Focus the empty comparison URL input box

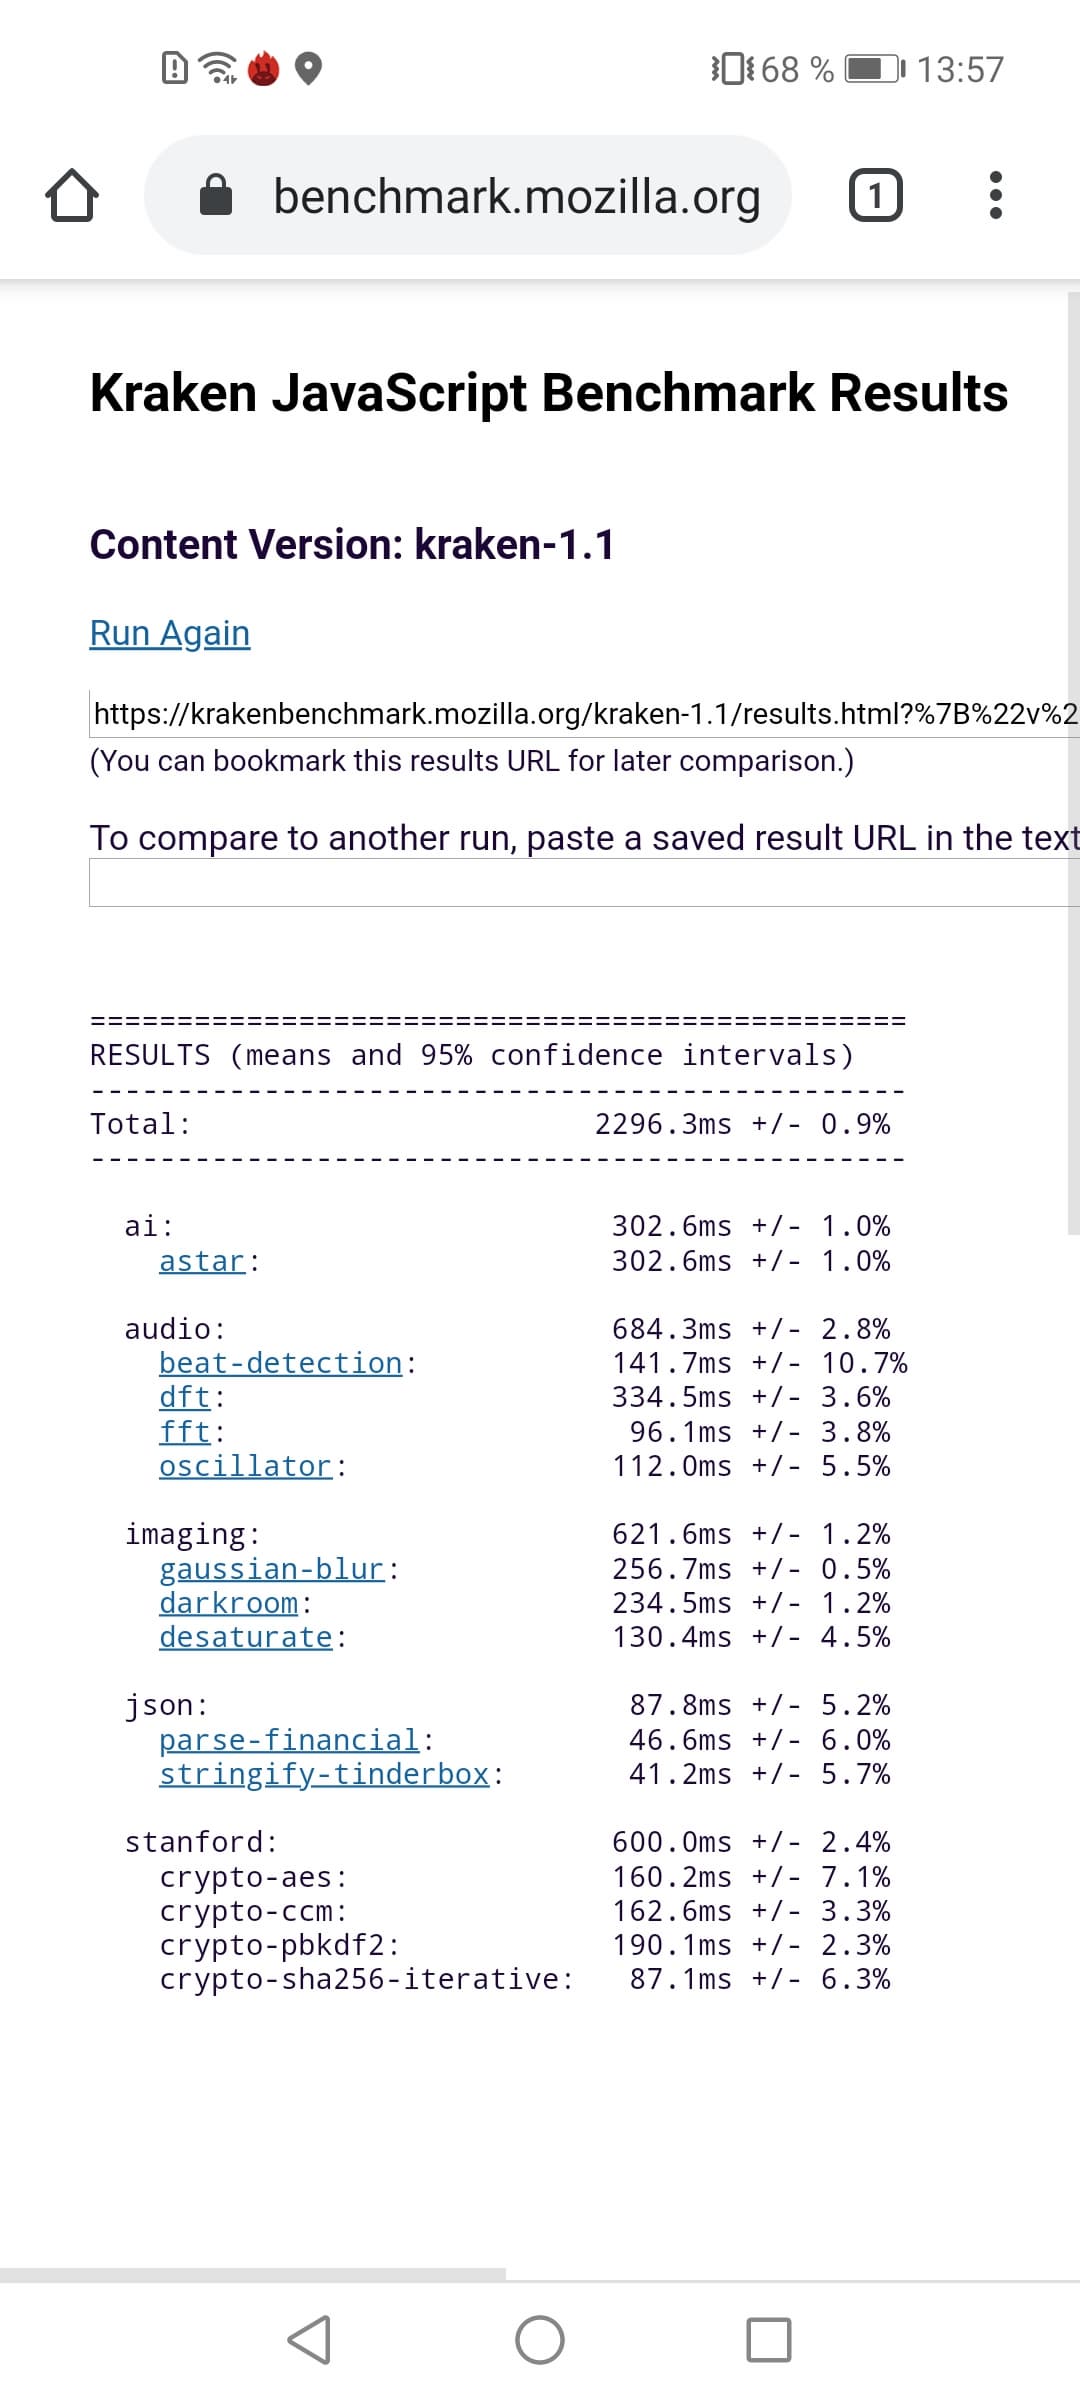(585, 883)
